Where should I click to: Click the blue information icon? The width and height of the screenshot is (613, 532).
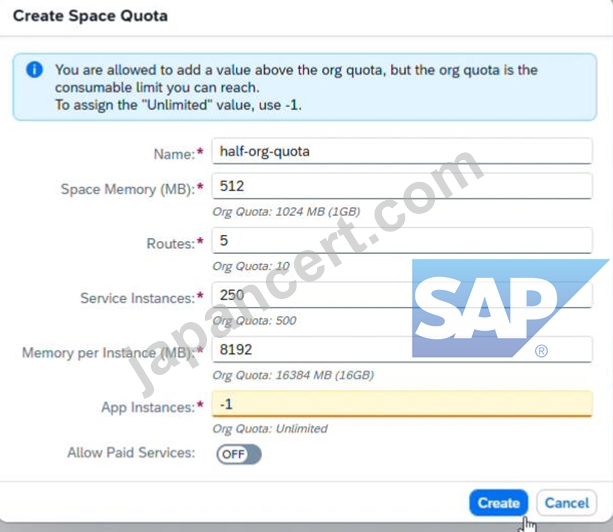(34, 70)
